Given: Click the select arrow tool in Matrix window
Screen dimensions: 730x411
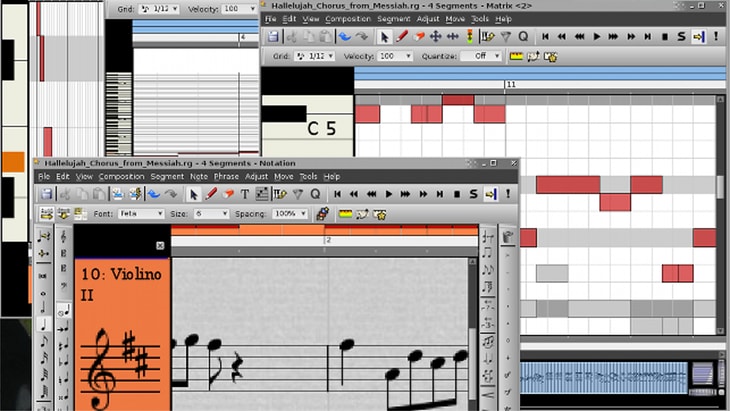Looking at the screenshot, I should [385, 37].
